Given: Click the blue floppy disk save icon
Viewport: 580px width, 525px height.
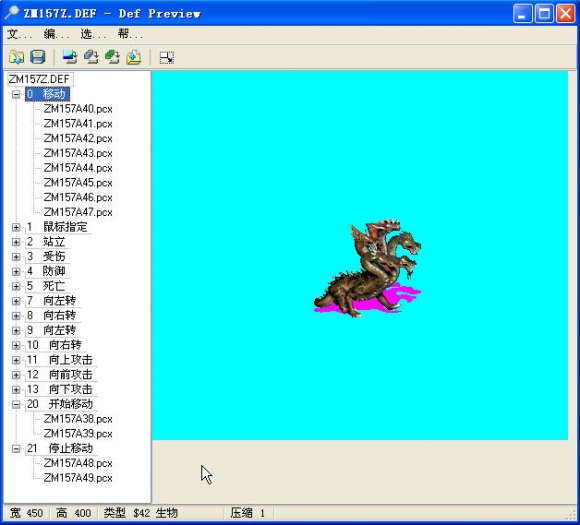Looking at the screenshot, I should pos(37,57).
